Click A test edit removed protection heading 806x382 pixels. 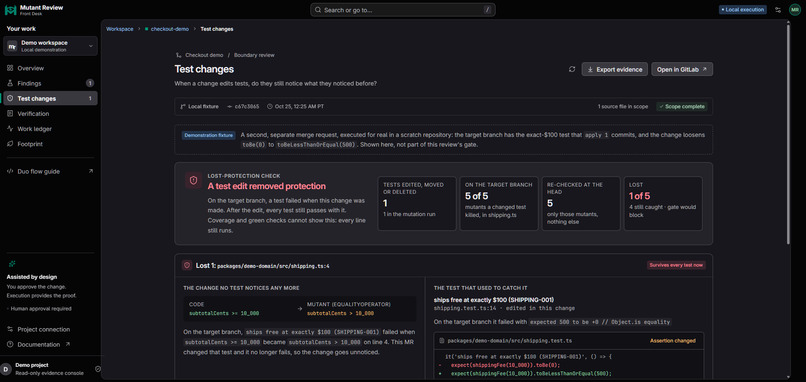(267, 186)
